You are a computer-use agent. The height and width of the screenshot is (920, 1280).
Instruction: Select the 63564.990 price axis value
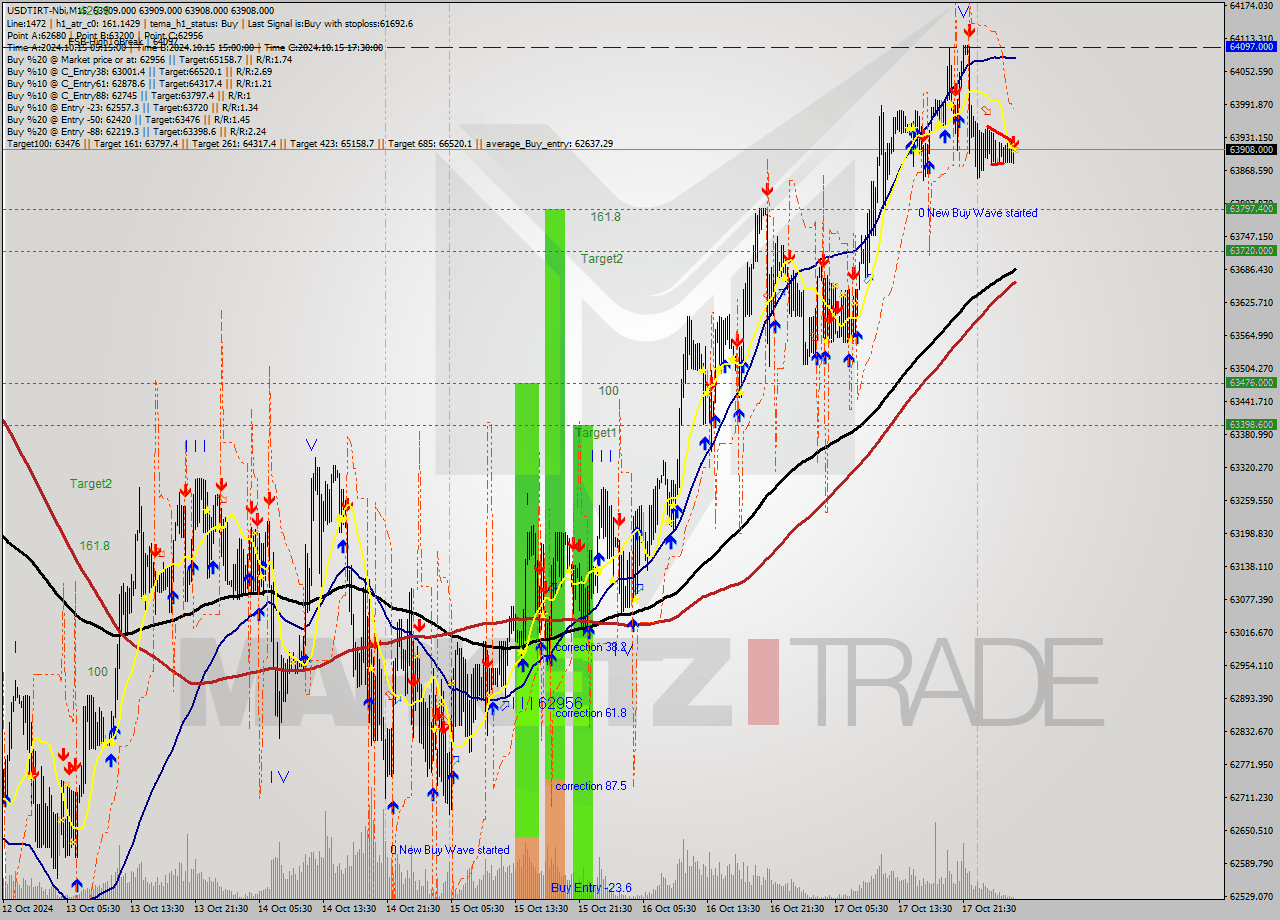(1251, 335)
